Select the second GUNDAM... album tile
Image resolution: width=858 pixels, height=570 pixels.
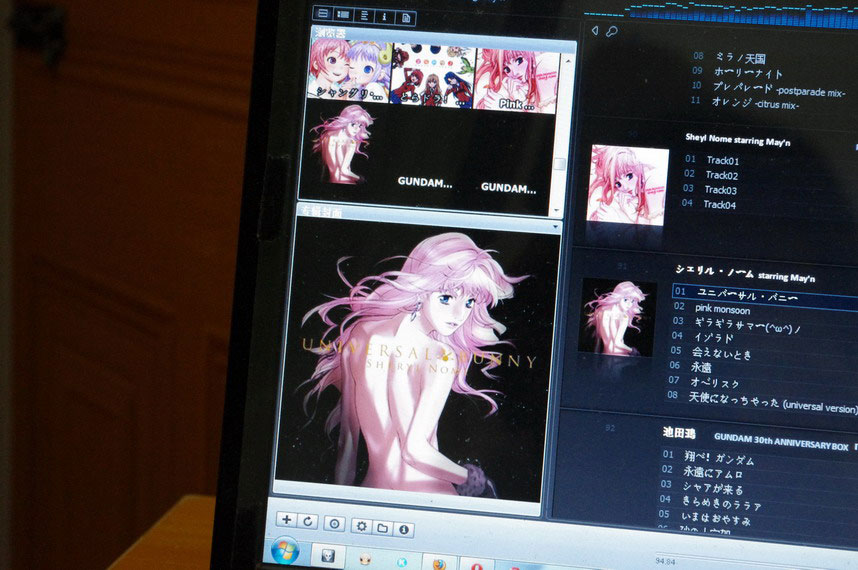508,188
